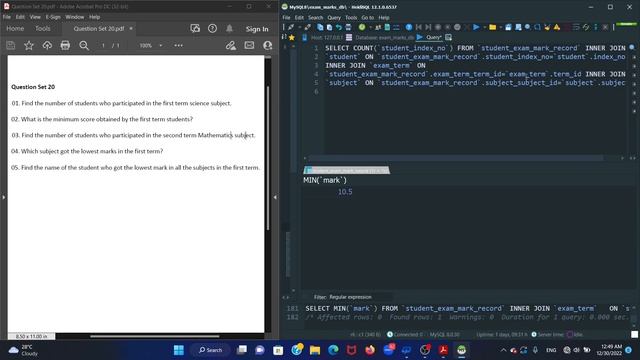Add a new query tab icon
The width and height of the screenshot is (640, 360).
(x=449, y=38)
